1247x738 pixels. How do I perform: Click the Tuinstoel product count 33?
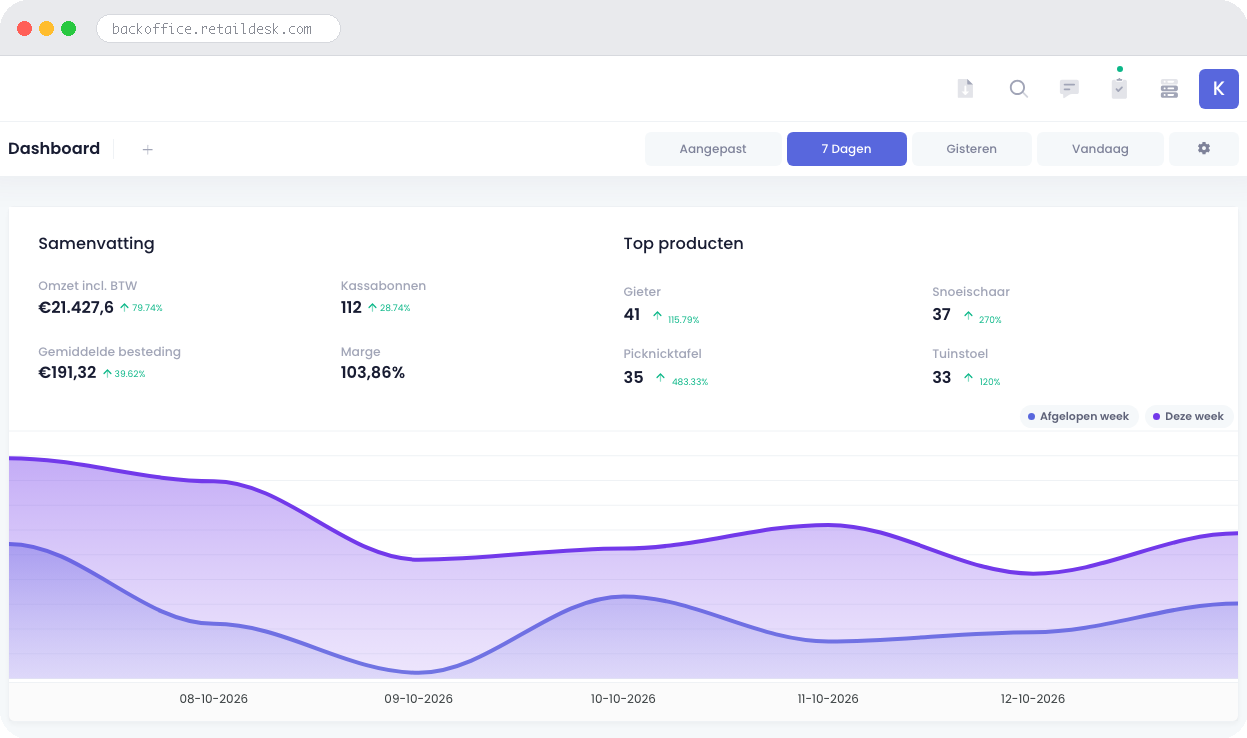(x=941, y=378)
